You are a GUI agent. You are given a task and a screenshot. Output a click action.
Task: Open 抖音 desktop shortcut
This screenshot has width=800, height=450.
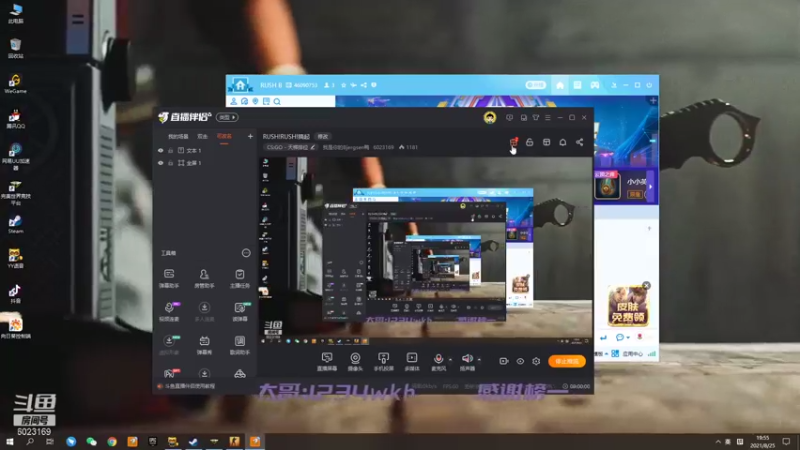point(15,294)
